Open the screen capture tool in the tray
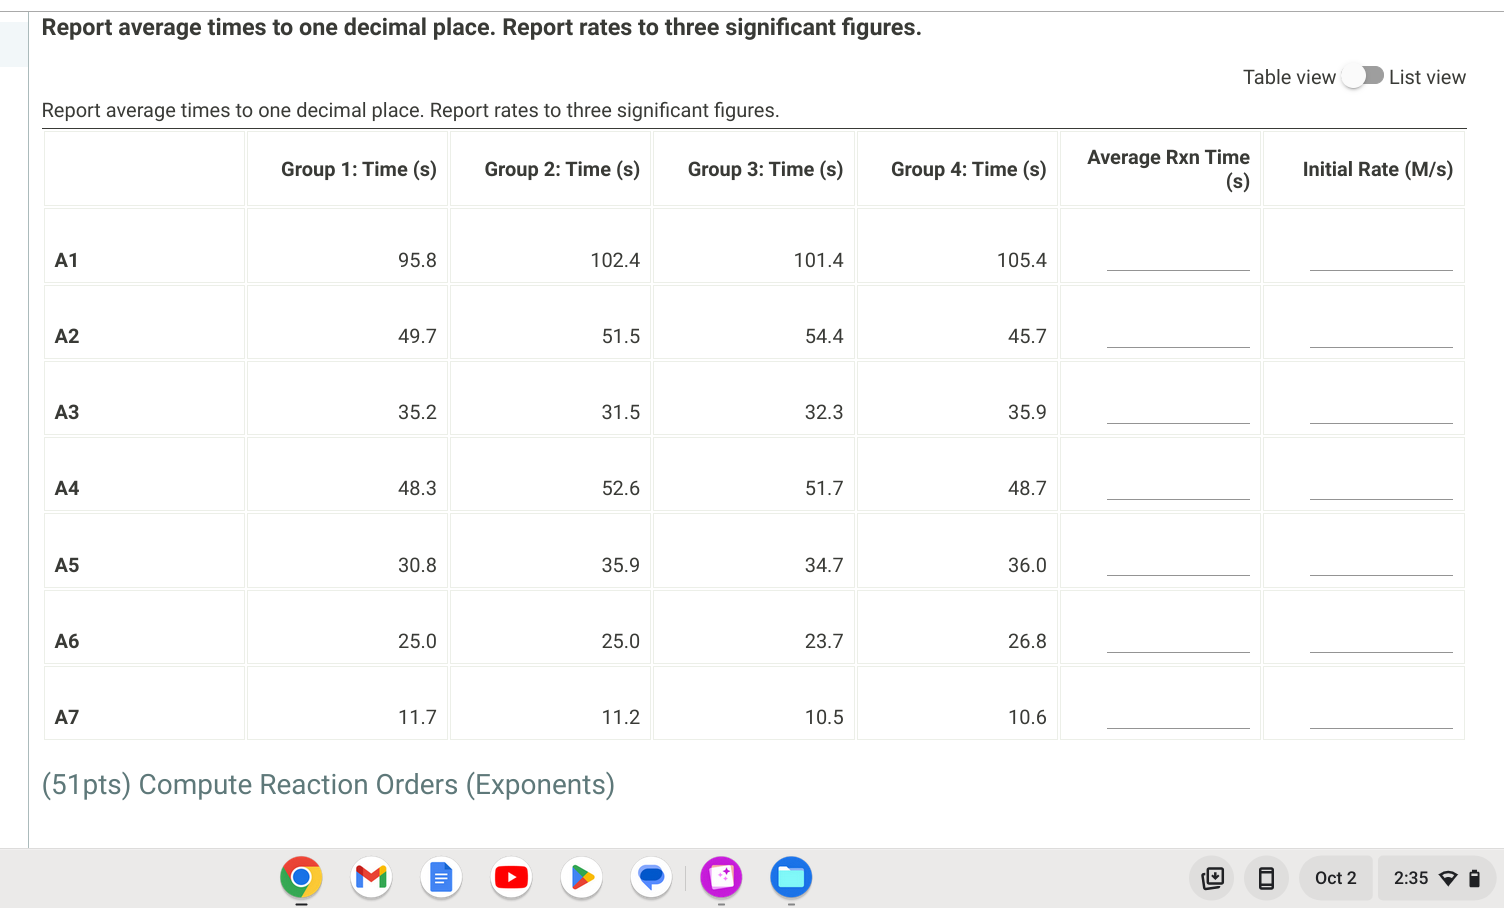 click(1212, 877)
